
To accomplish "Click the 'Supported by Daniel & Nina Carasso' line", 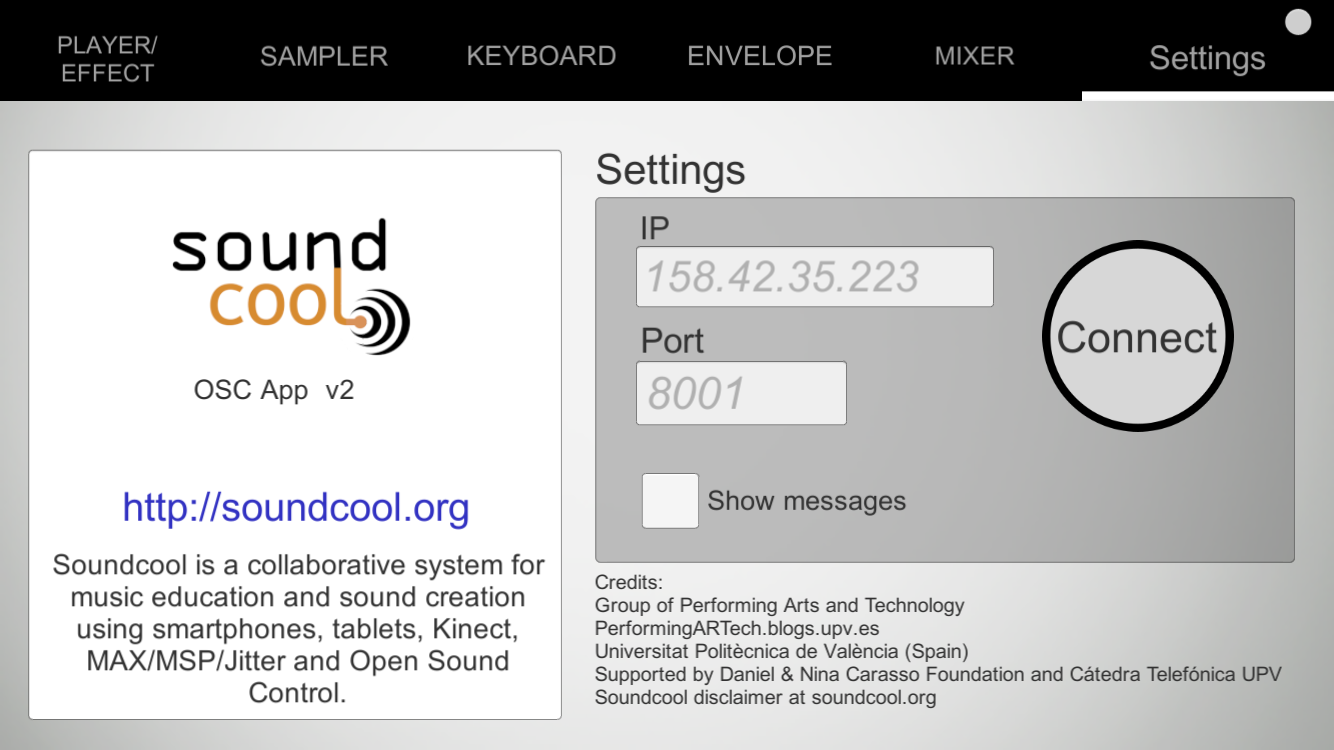I will coord(938,675).
